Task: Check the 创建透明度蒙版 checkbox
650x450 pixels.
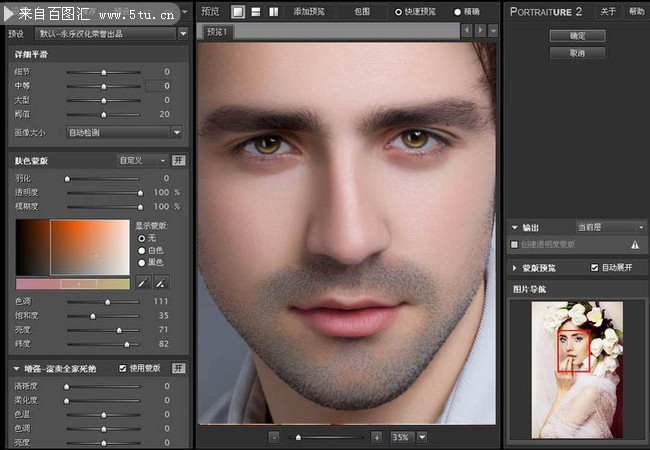Action: pyautogui.click(x=514, y=244)
